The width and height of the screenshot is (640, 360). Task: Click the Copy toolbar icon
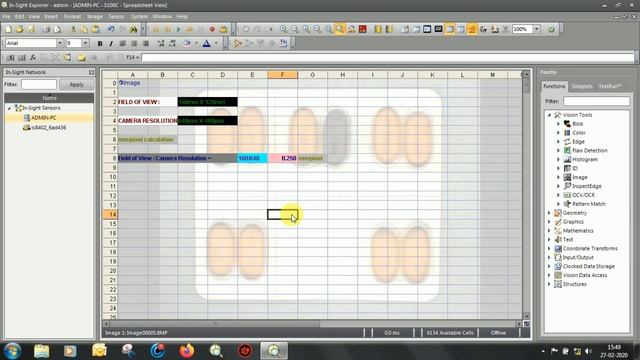coord(84,29)
